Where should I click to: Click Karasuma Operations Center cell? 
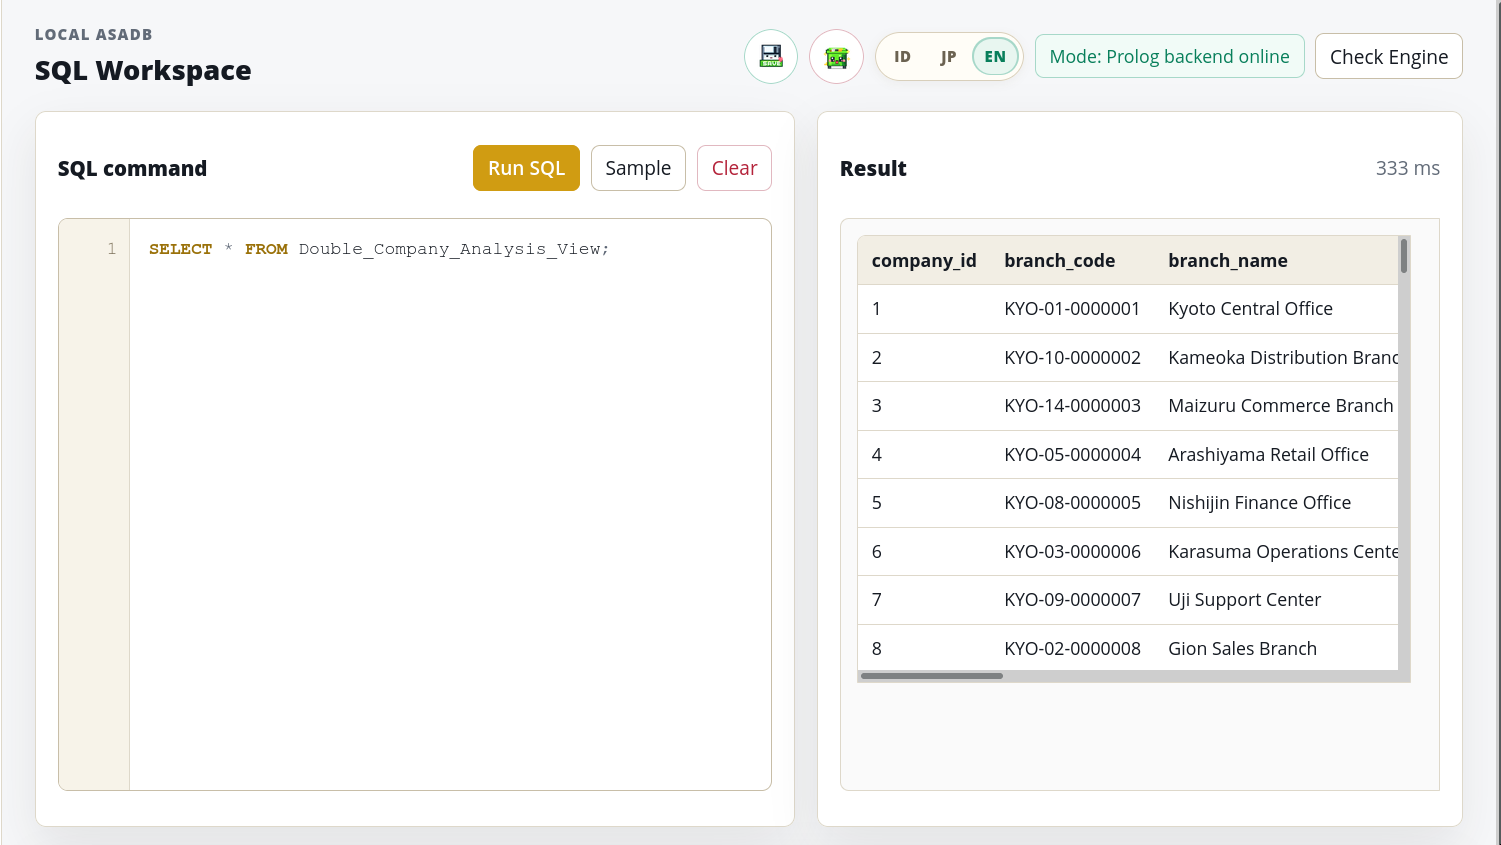pyautogui.click(x=1276, y=552)
